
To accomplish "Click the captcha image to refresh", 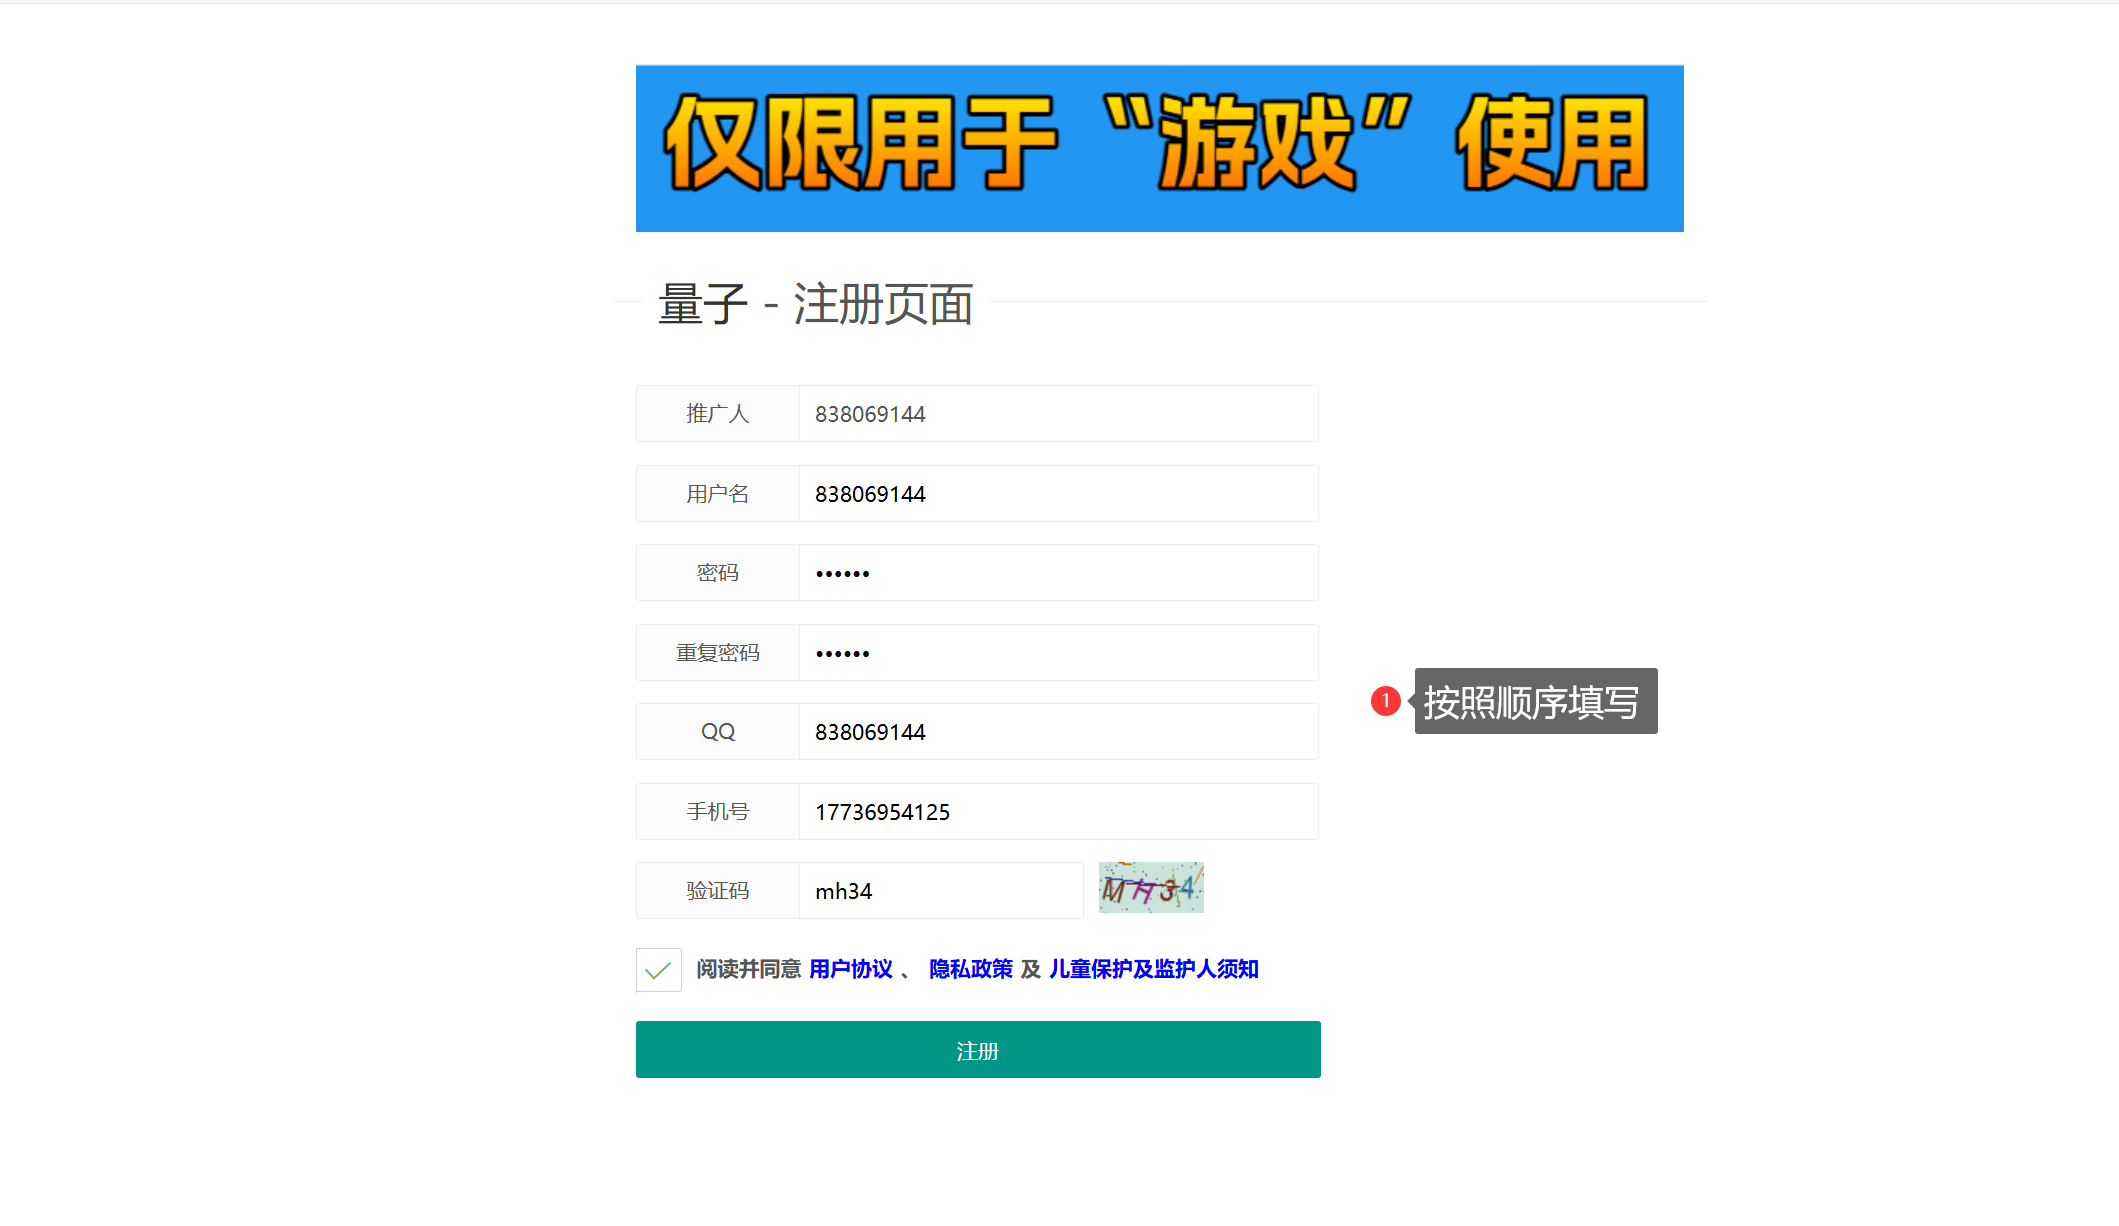I will click(x=1151, y=888).
